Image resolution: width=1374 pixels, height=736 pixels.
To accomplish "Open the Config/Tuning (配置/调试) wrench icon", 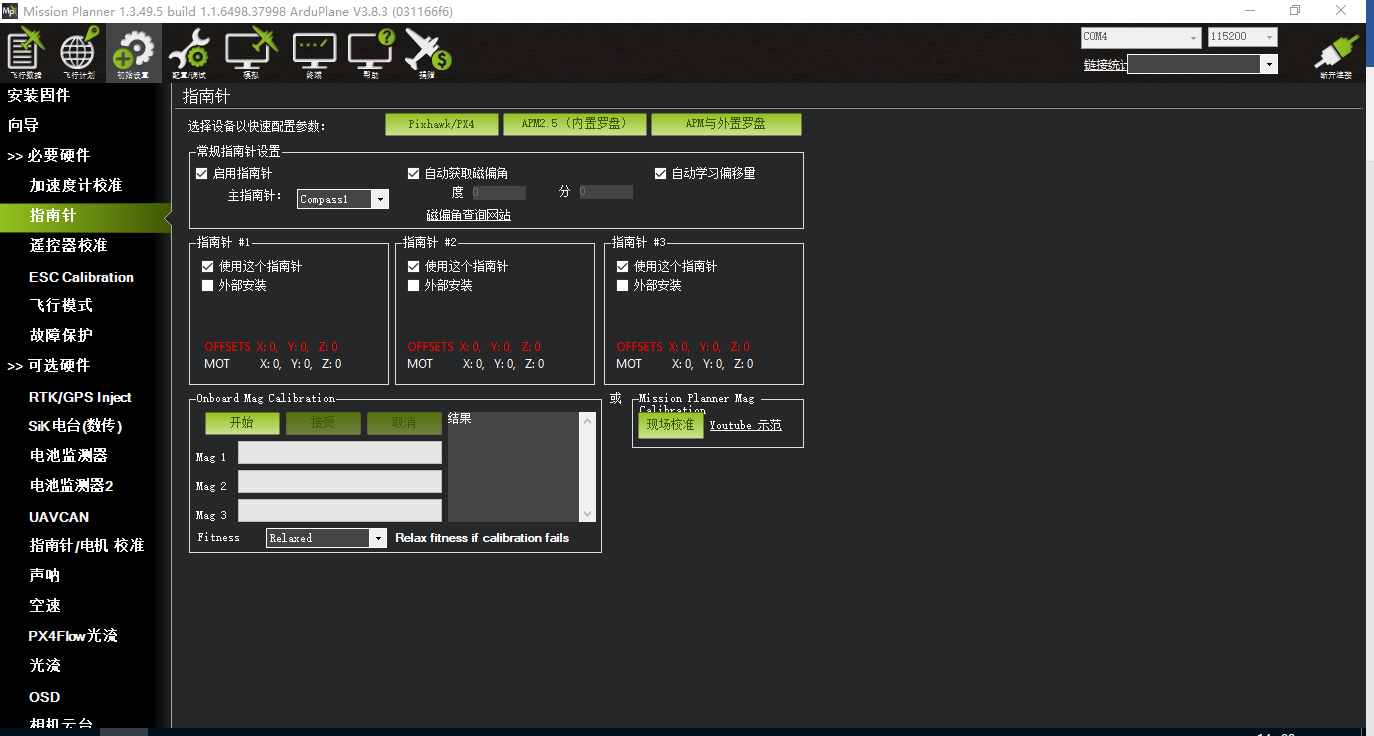I will (188, 53).
